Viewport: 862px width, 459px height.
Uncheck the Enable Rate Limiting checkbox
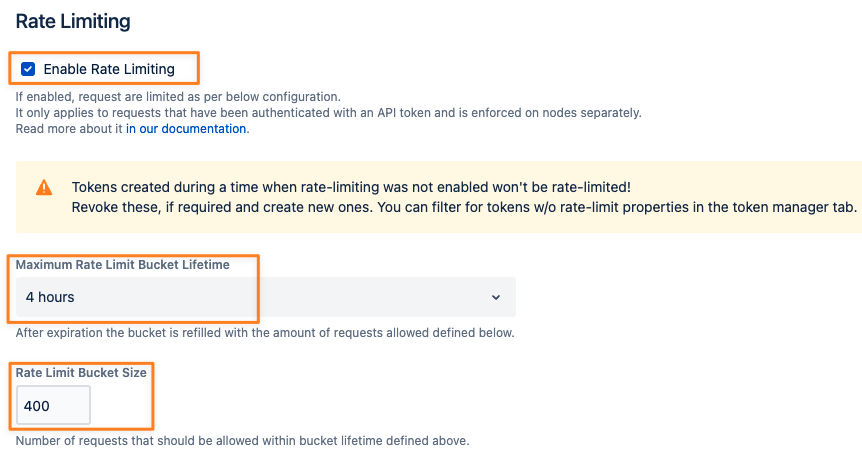(28, 69)
